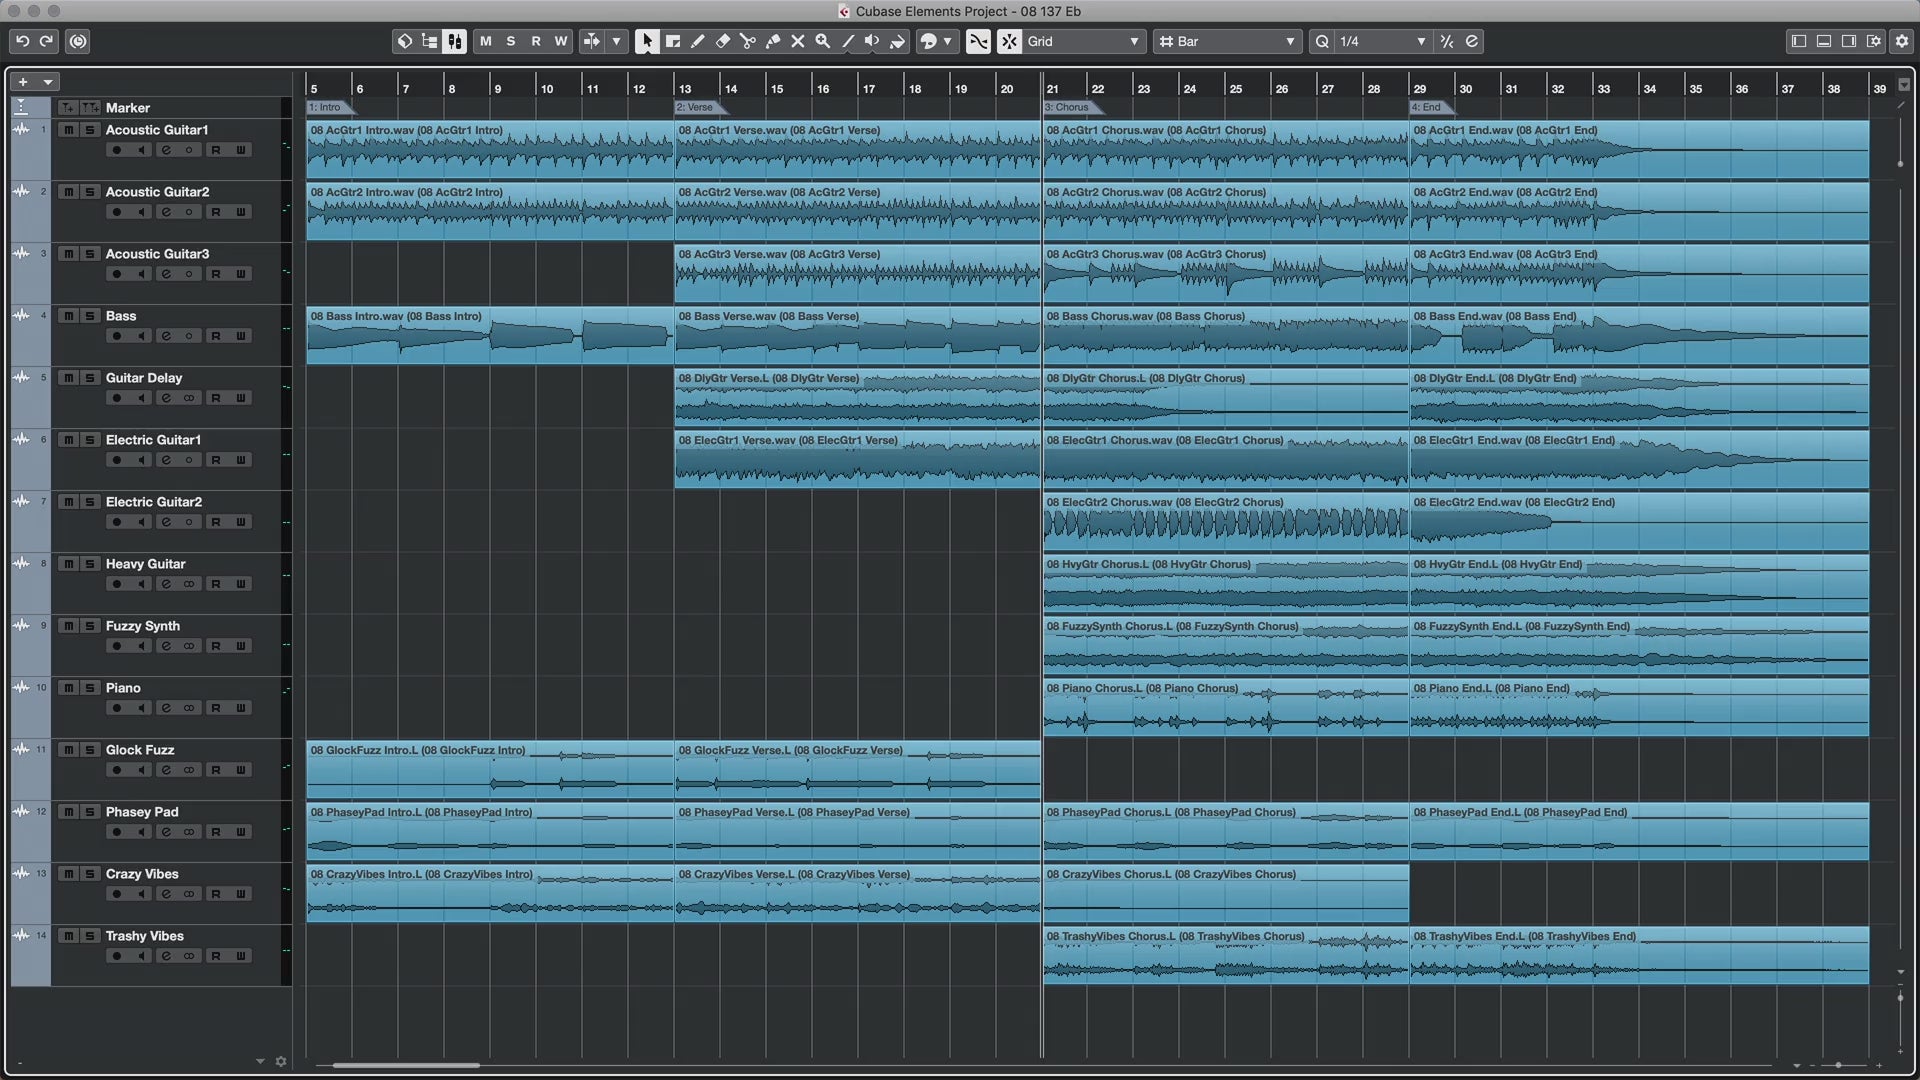Click Add Marker button on Marker track
This screenshot has width=1920, height=1080.
coord(67,107)
